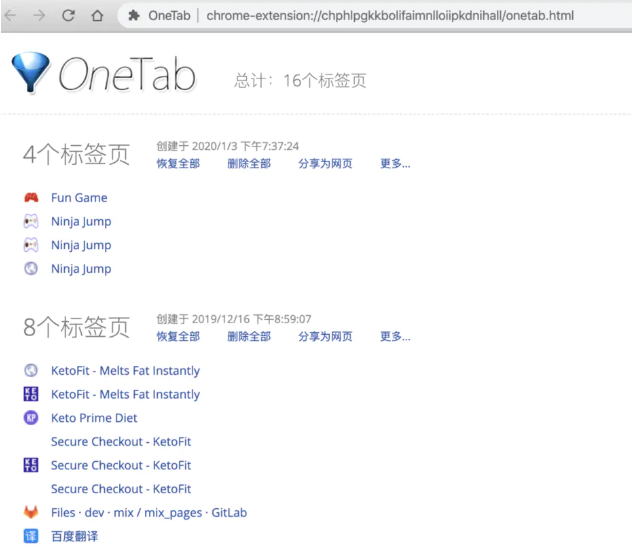Viewport: 632px width, 552px height.
Task: Click the browser reload icon
Action: point(68,16)
